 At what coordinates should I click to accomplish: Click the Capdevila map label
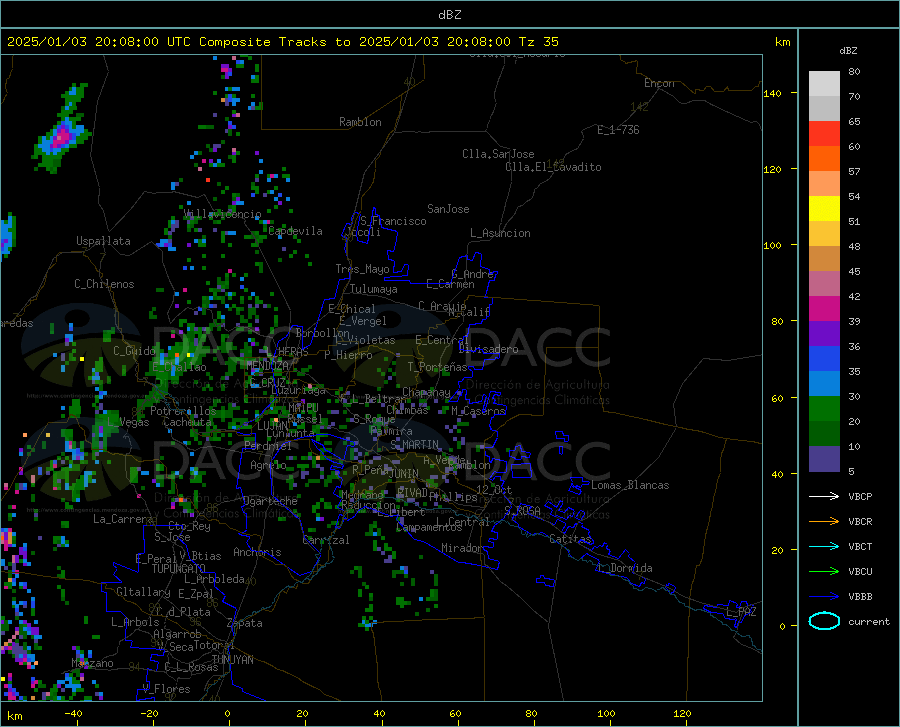tap(295, 231)
